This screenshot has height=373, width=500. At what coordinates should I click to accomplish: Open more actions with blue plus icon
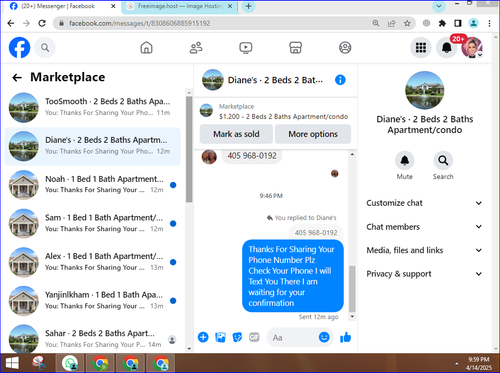(203, 337)
